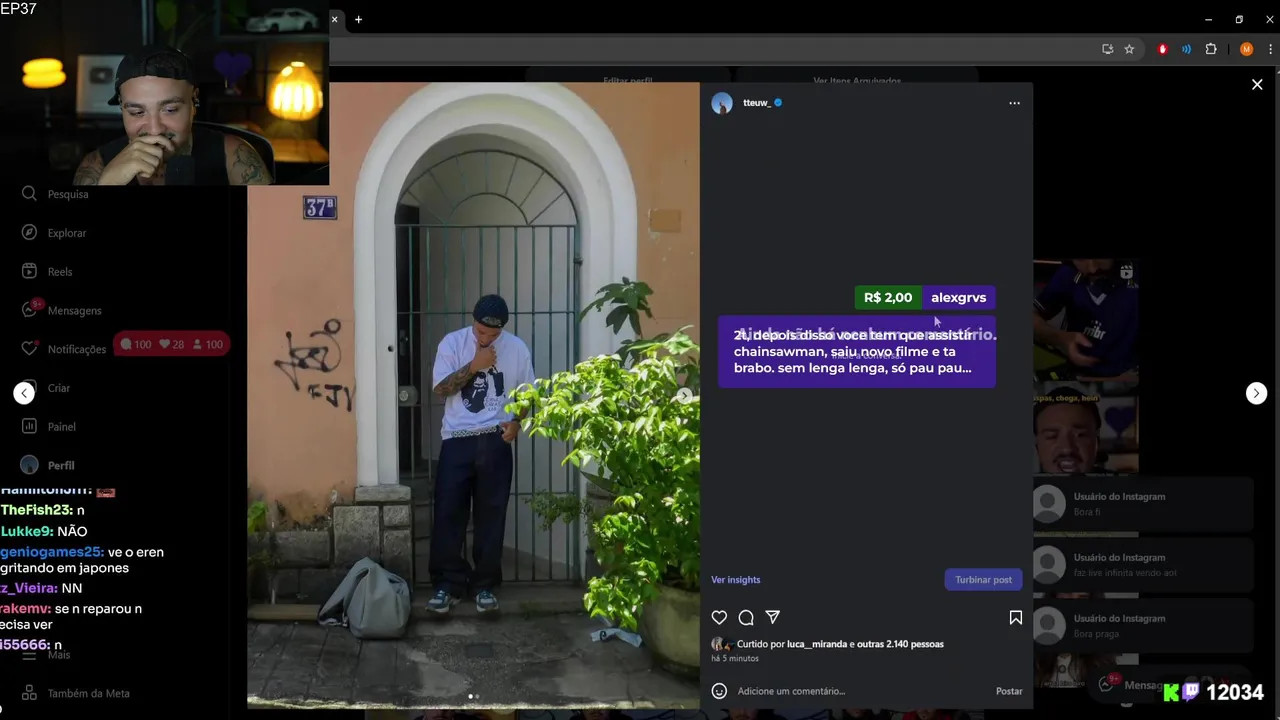Go to next post arrow
Screen dimensions: 1280x720
pyautogui.click(x=1256, y=393)
